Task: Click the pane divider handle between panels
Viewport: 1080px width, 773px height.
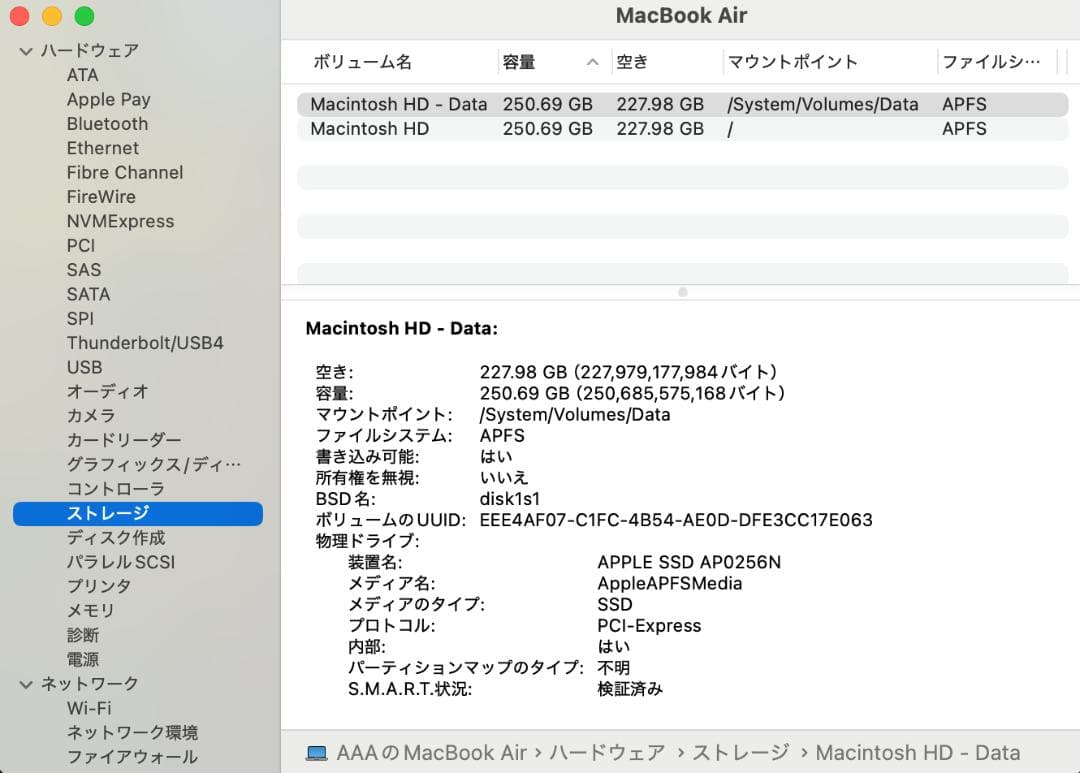Action: 682,292
